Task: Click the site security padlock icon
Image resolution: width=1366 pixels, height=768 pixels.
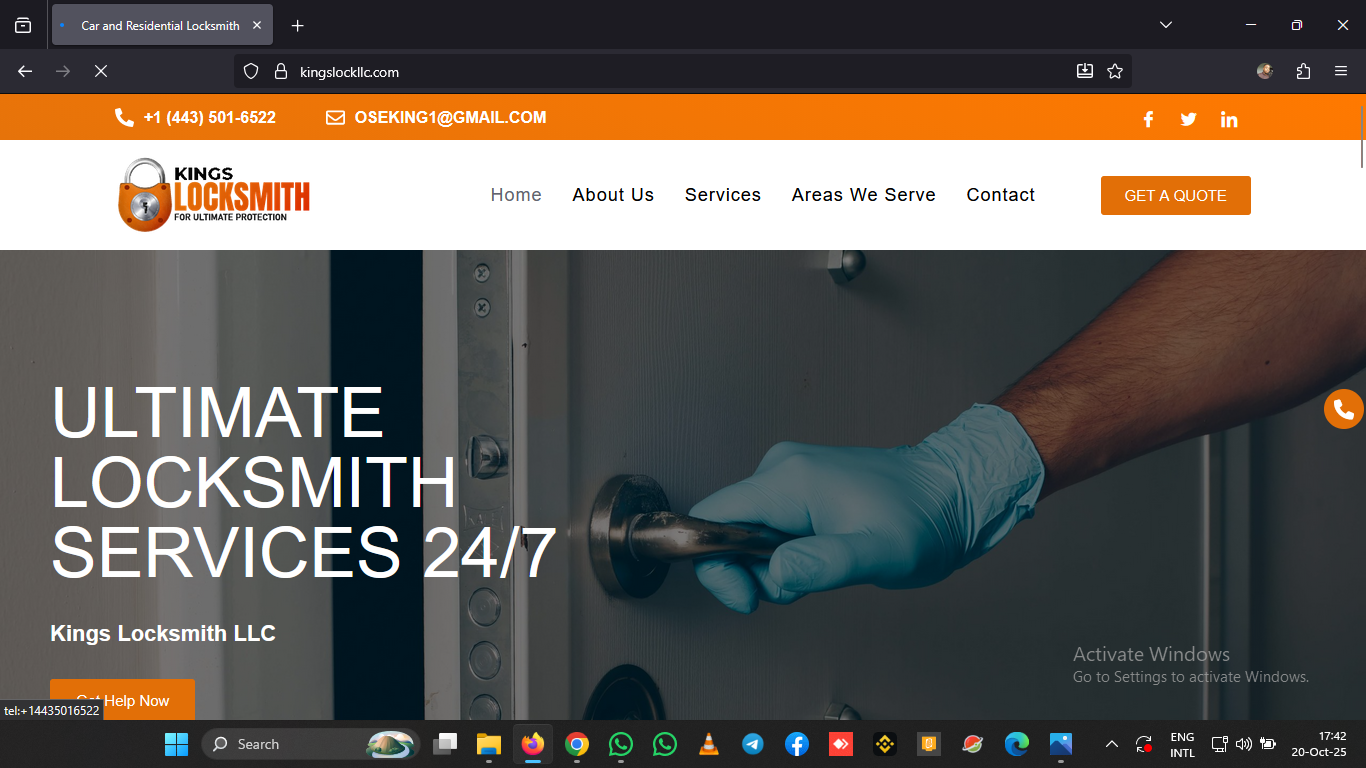Action: click(280, 71)
